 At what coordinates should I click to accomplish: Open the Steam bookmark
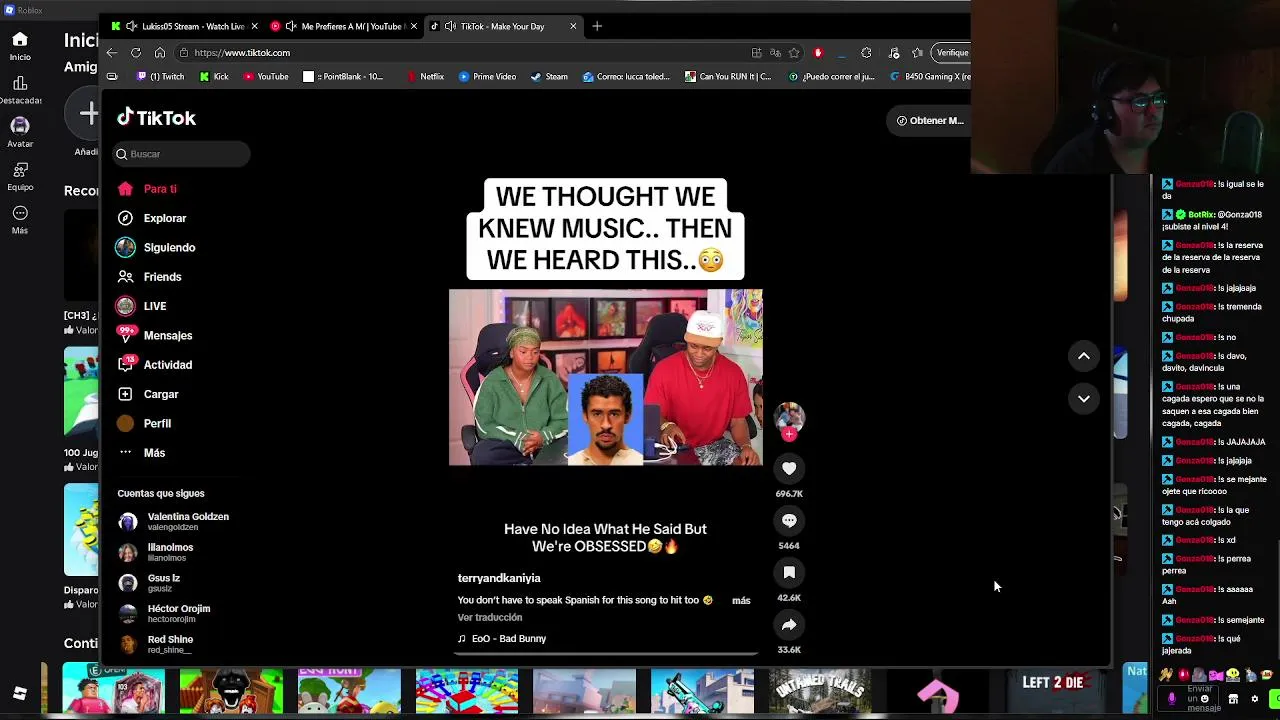pos(549,76)
